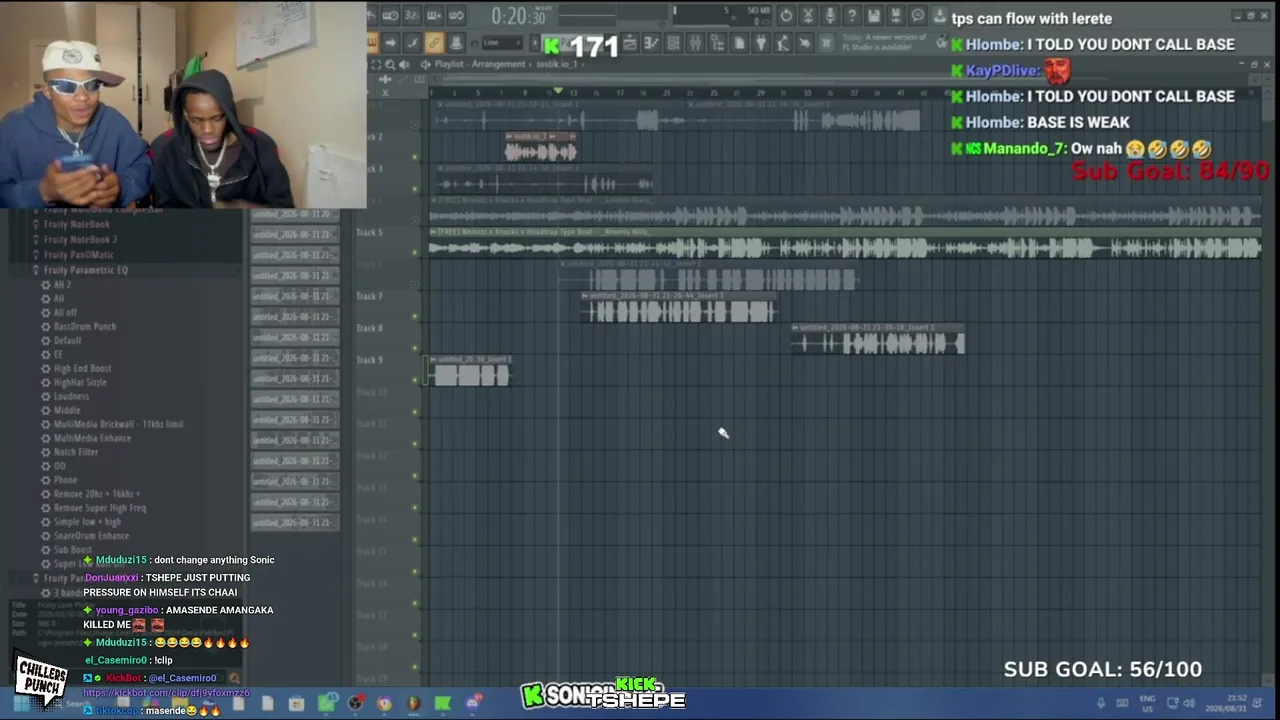
Task: Click the stamp icon beside the link icon
Action: click(x=456, y=43)
